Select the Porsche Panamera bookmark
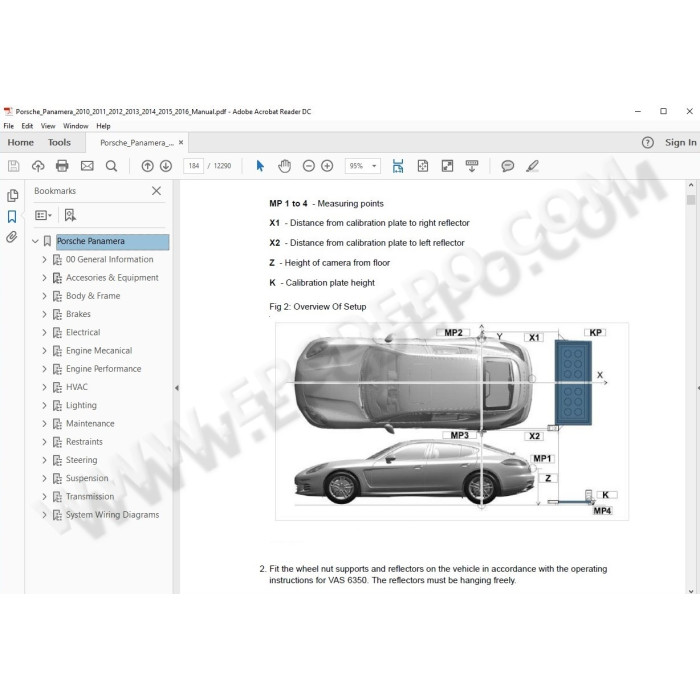Image resolution: width=700 pixels, height=700 pixels. click(112, 241)
